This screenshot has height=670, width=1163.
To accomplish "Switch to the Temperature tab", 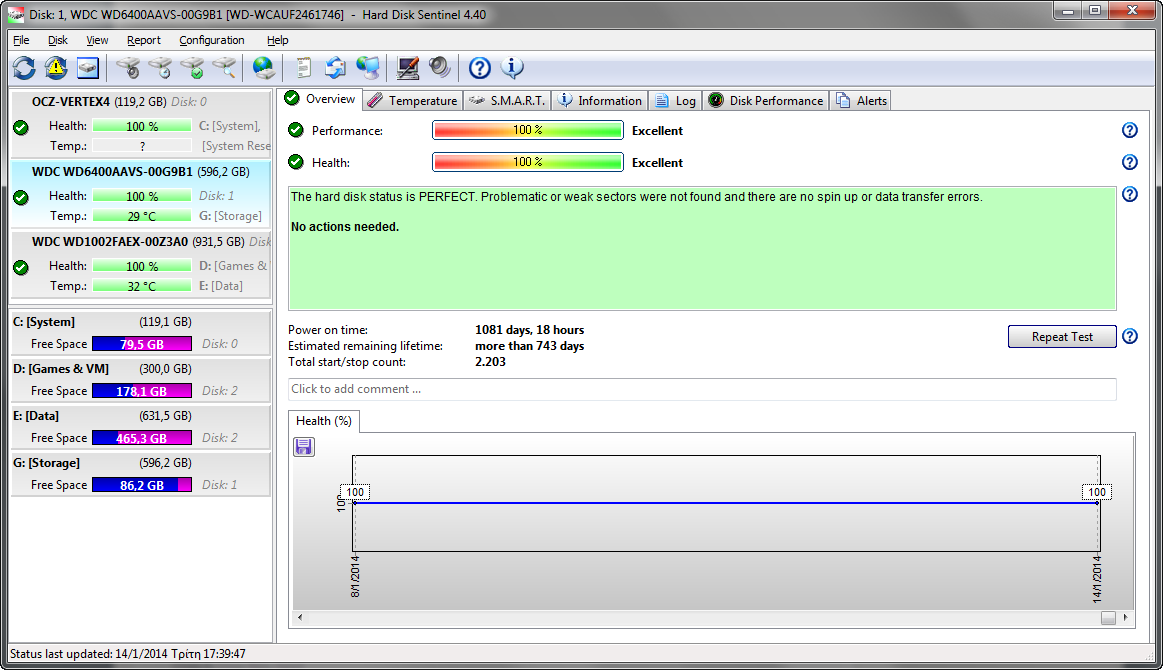I will [x=412, y=100].
